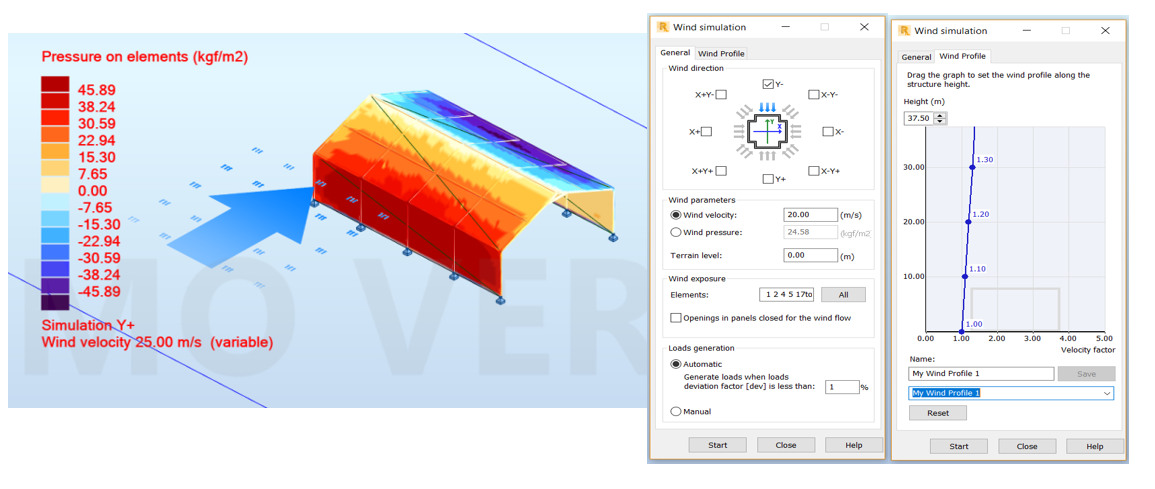
Task: Select Wind Profile tab in right dialog
Action: point(963,56)
